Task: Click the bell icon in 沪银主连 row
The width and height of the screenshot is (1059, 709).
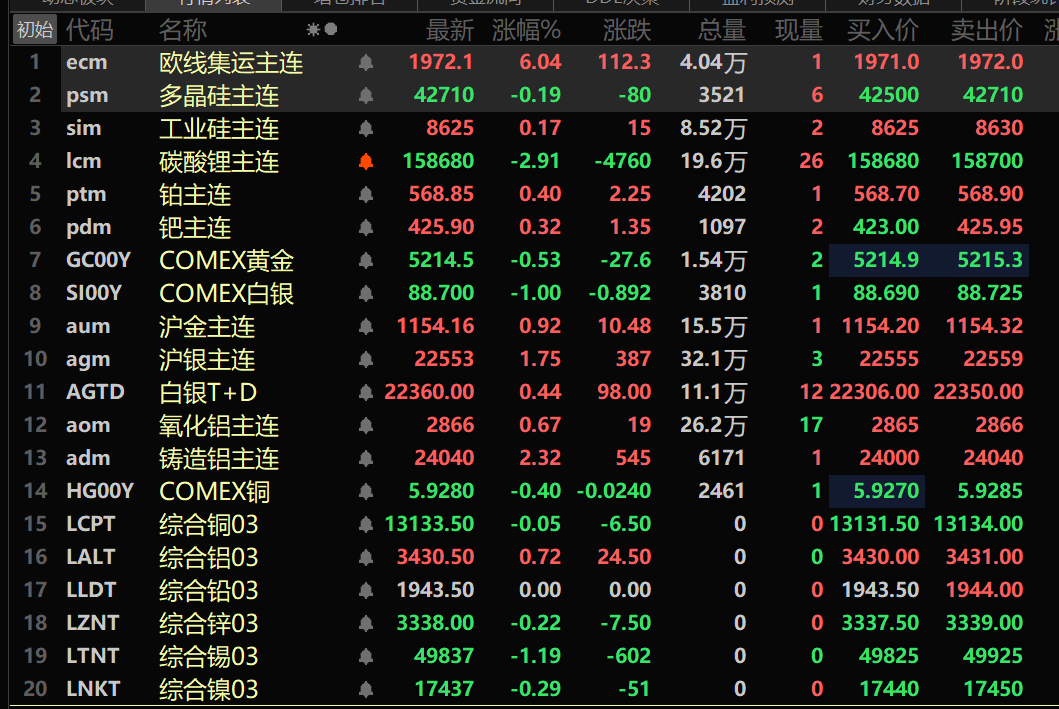Action: [366, 360]
